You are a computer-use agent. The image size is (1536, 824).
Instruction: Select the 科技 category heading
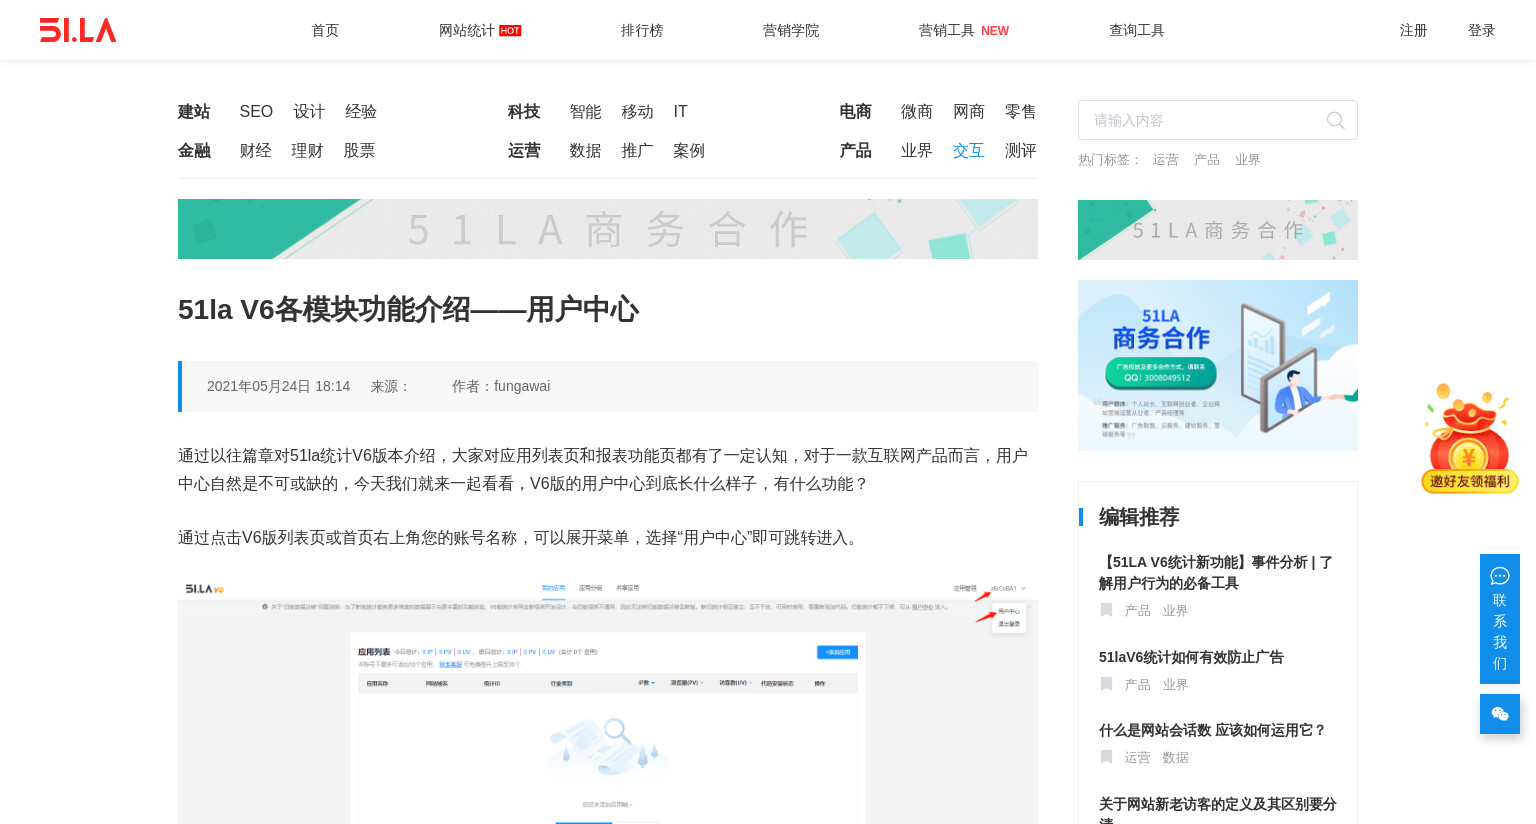point(524,111)
